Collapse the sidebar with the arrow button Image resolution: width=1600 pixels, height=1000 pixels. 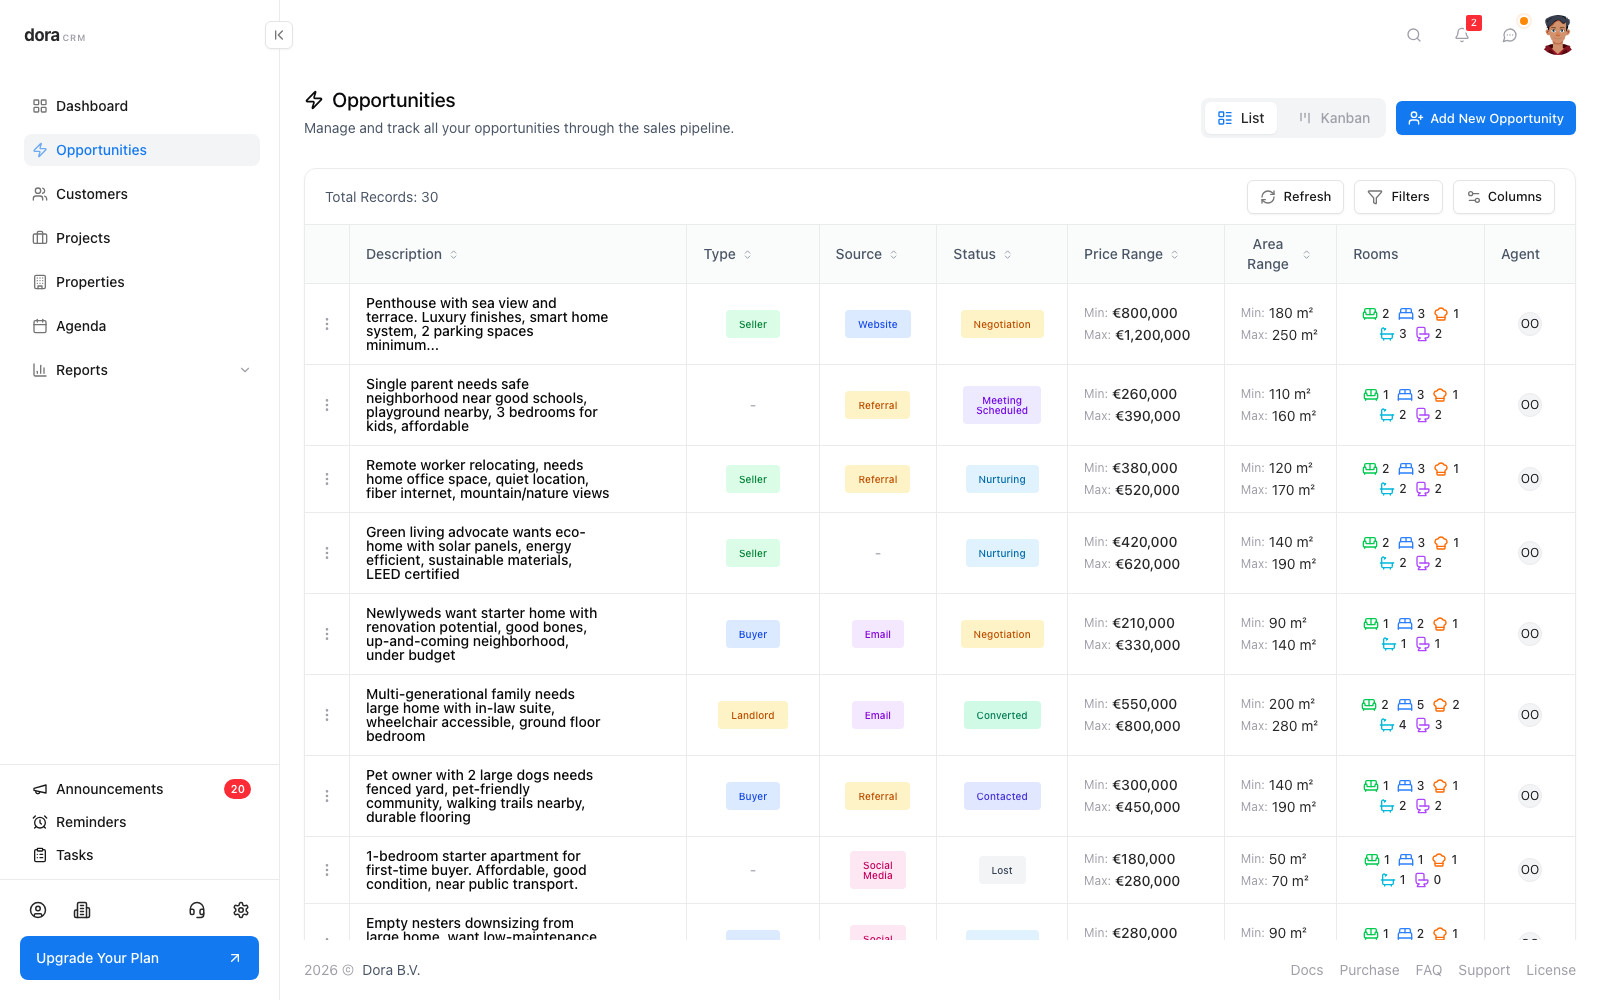coord(279,35)
